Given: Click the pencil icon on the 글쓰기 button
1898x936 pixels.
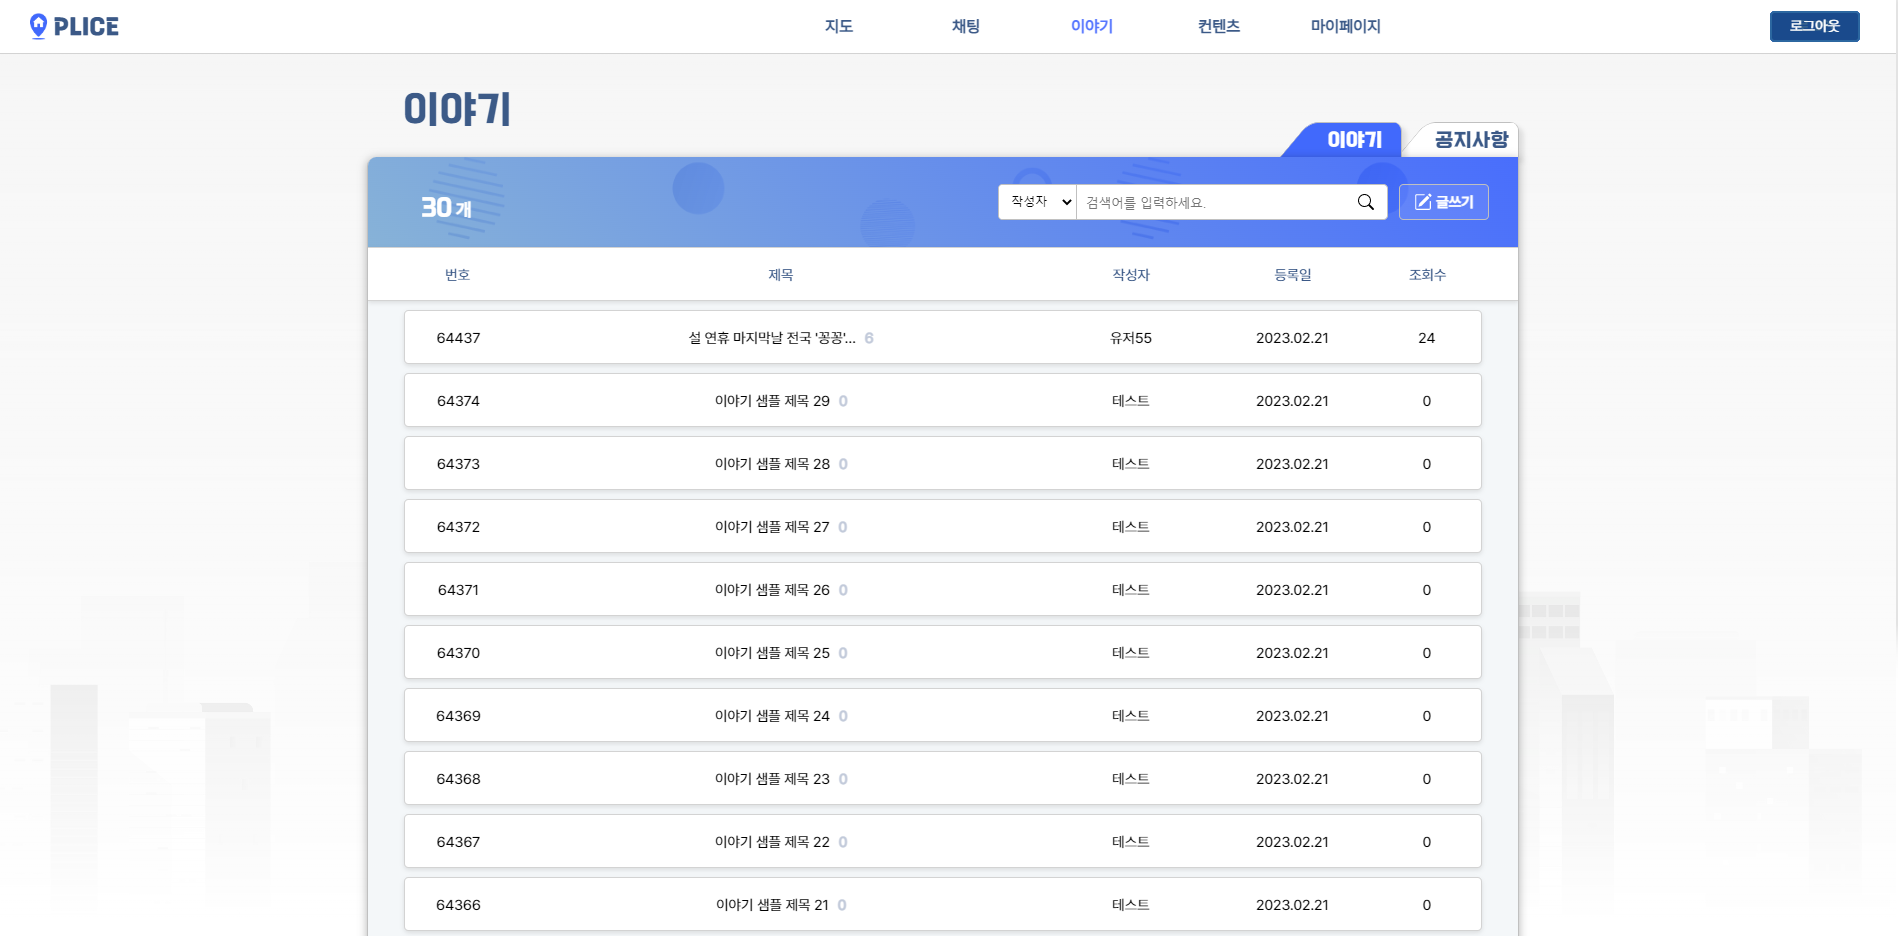Looking at the screenshot, I should click(1424, 201).
